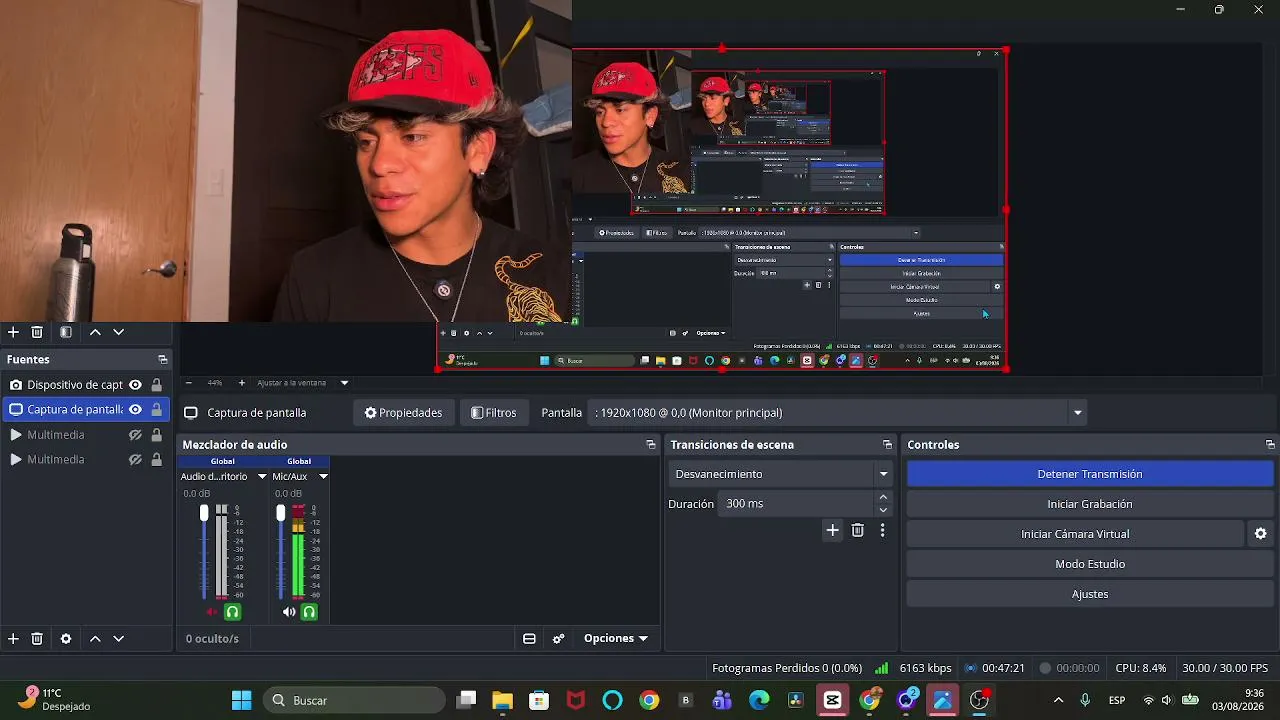This screenshot has height=720, width=1280.
Task: Move the selected source up using the bottom Fuentes arrow
Action: click(95, 638)
